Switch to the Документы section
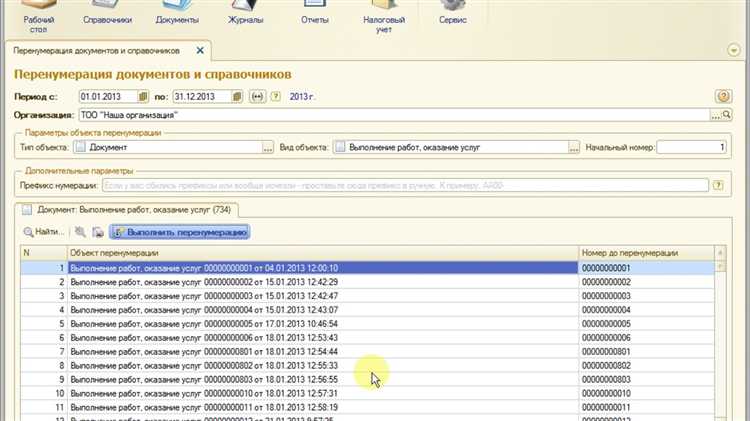 point(177,14)
